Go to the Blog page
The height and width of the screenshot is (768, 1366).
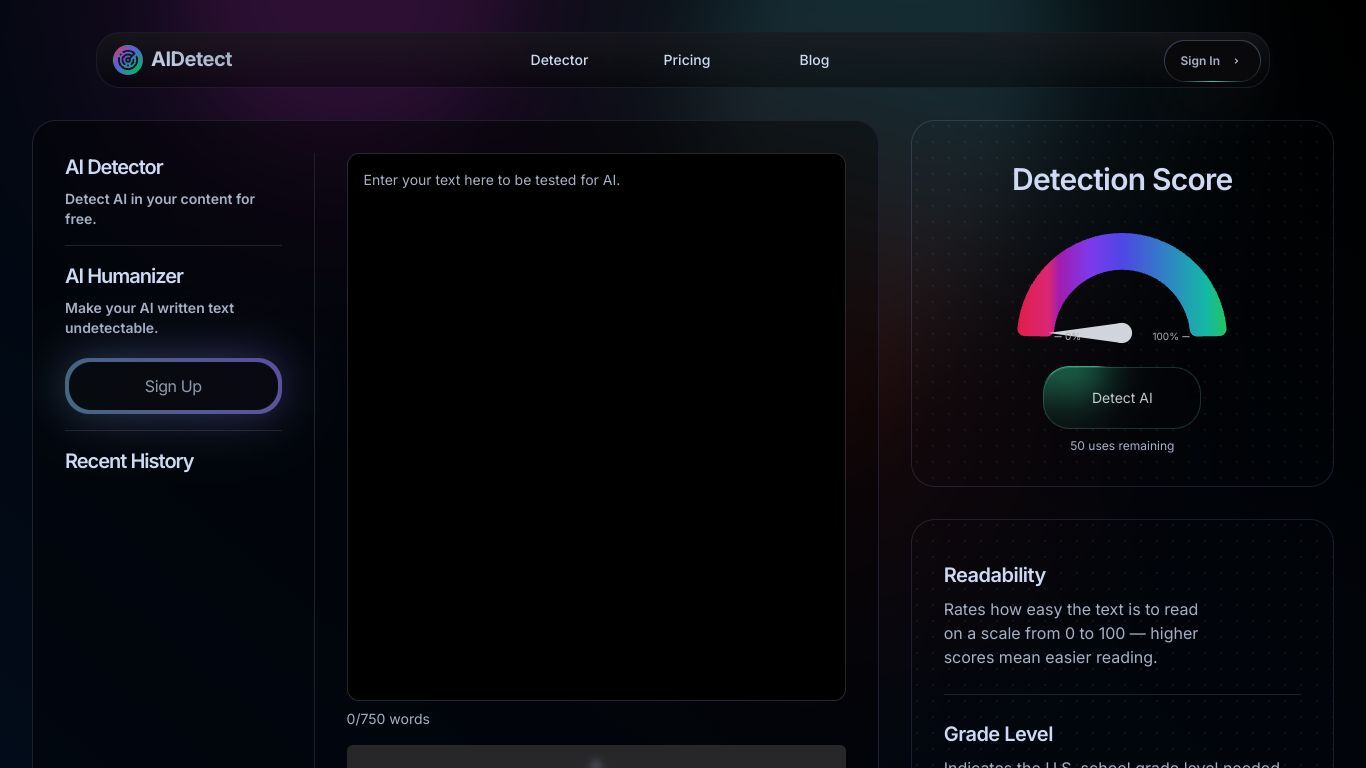click(814, 60)
